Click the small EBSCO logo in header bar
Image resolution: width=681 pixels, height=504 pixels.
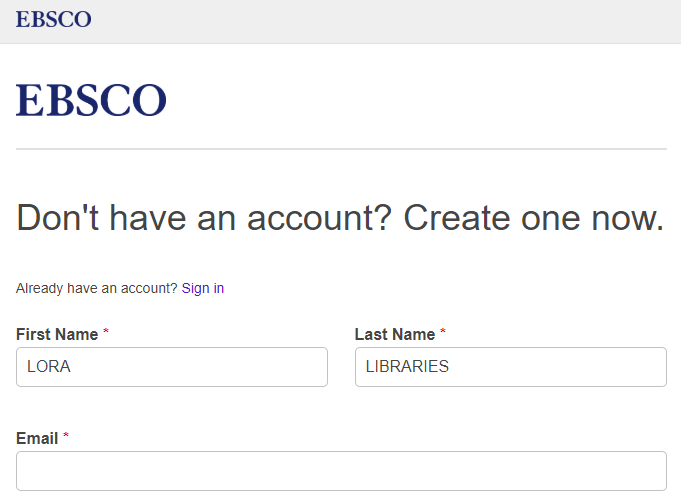(53, 20)
